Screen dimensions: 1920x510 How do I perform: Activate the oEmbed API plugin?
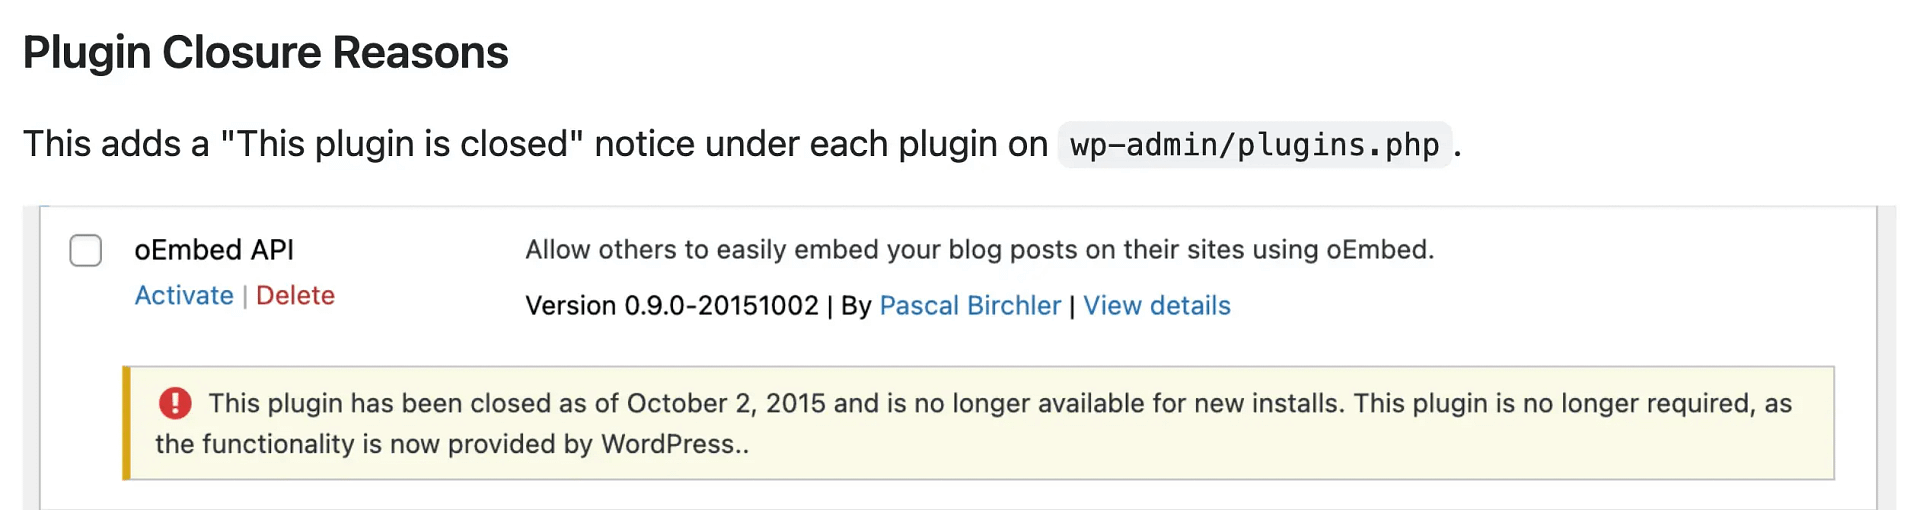184,296
